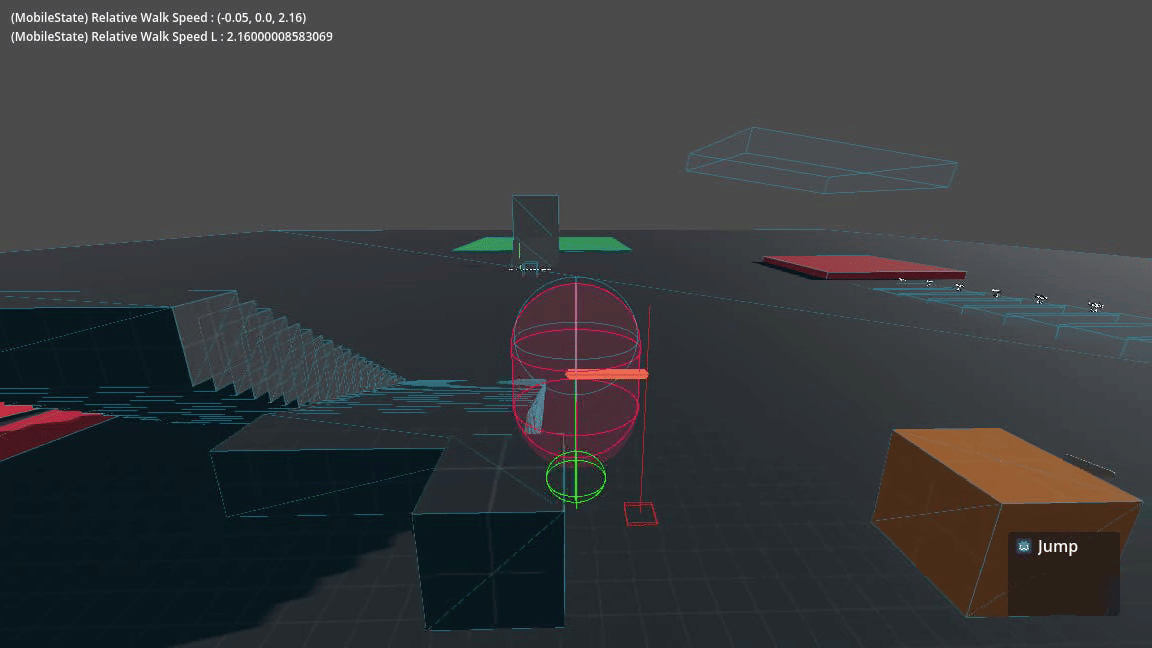This screenshot has width=1152, height=648.
Task: Tap the Jump touch button
Action: coord(1063,573)
